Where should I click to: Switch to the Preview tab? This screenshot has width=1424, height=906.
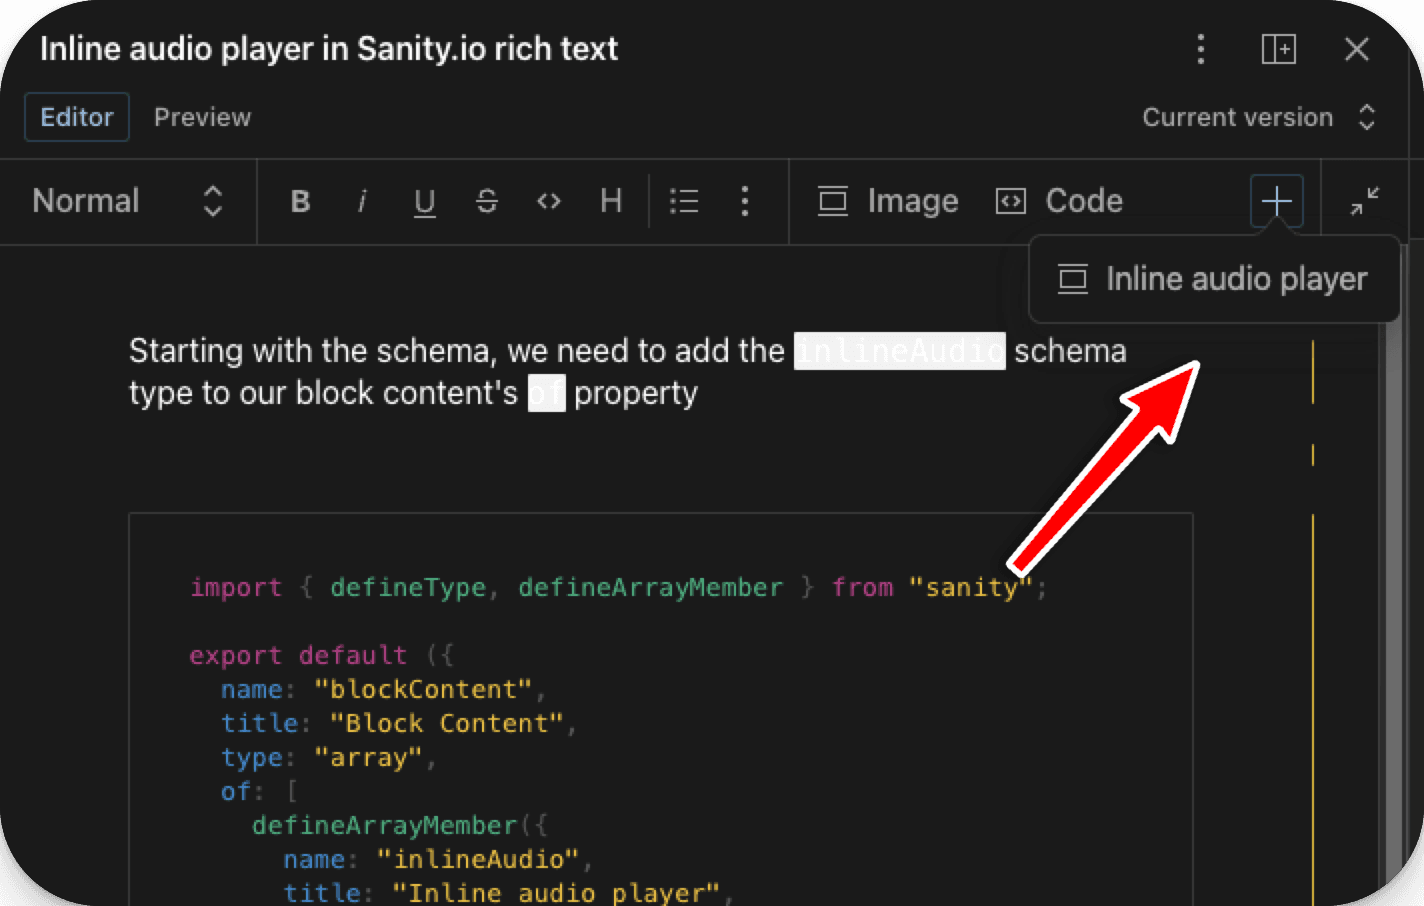pyautogui.click(x=202, y=118)
